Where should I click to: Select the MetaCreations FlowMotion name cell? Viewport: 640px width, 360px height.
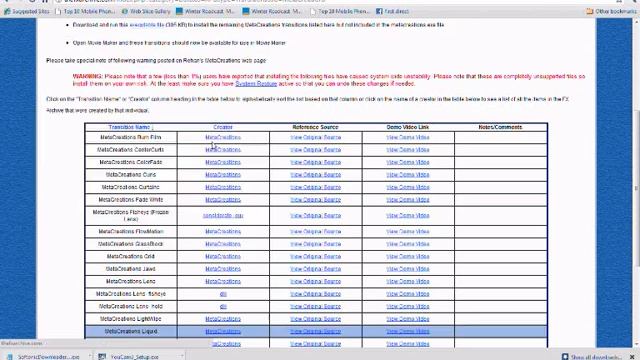click(x=131, y=231)
